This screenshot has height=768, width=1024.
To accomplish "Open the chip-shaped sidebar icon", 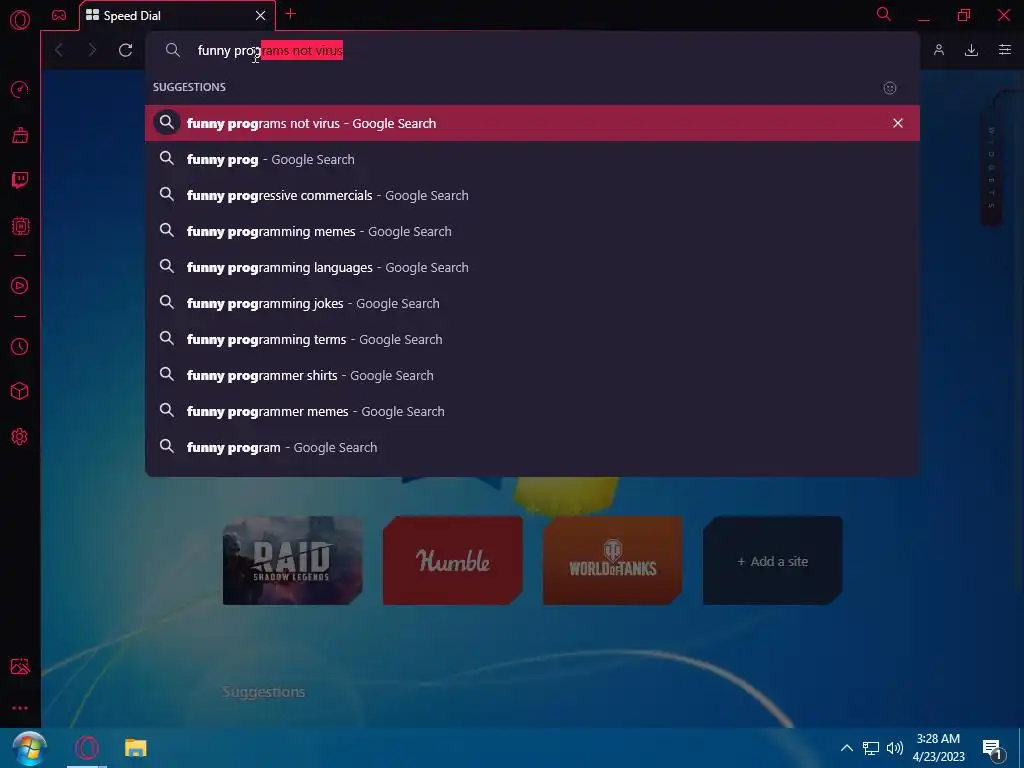I will coord(20,226).
